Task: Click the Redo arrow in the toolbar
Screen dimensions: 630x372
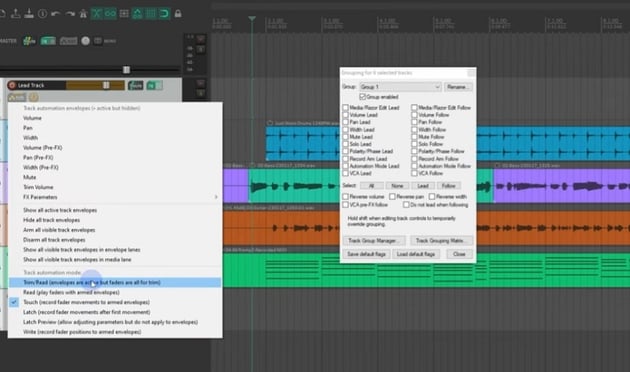Action: [x=70, y=14]
